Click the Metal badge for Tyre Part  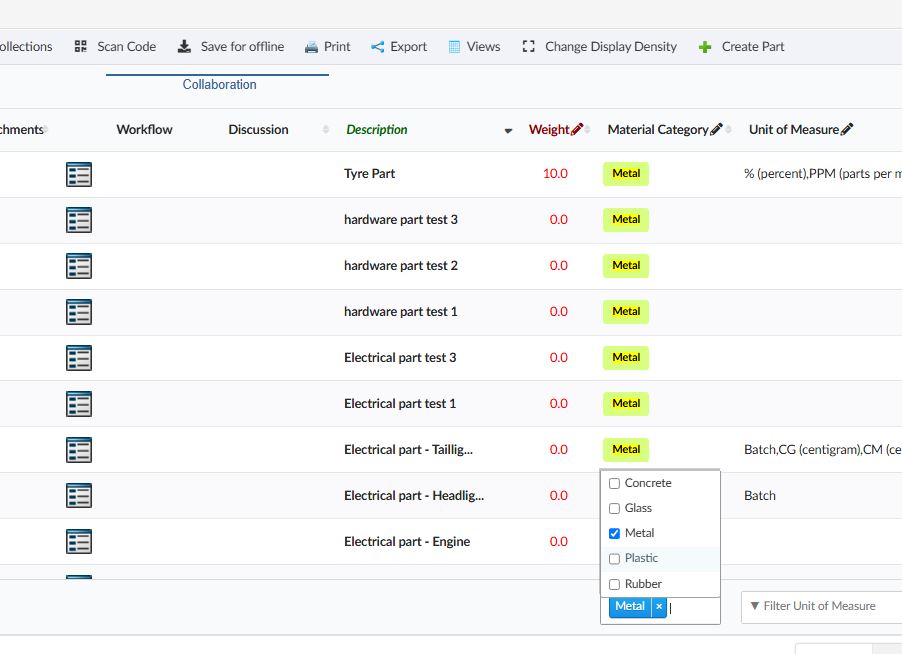point(626,174)
